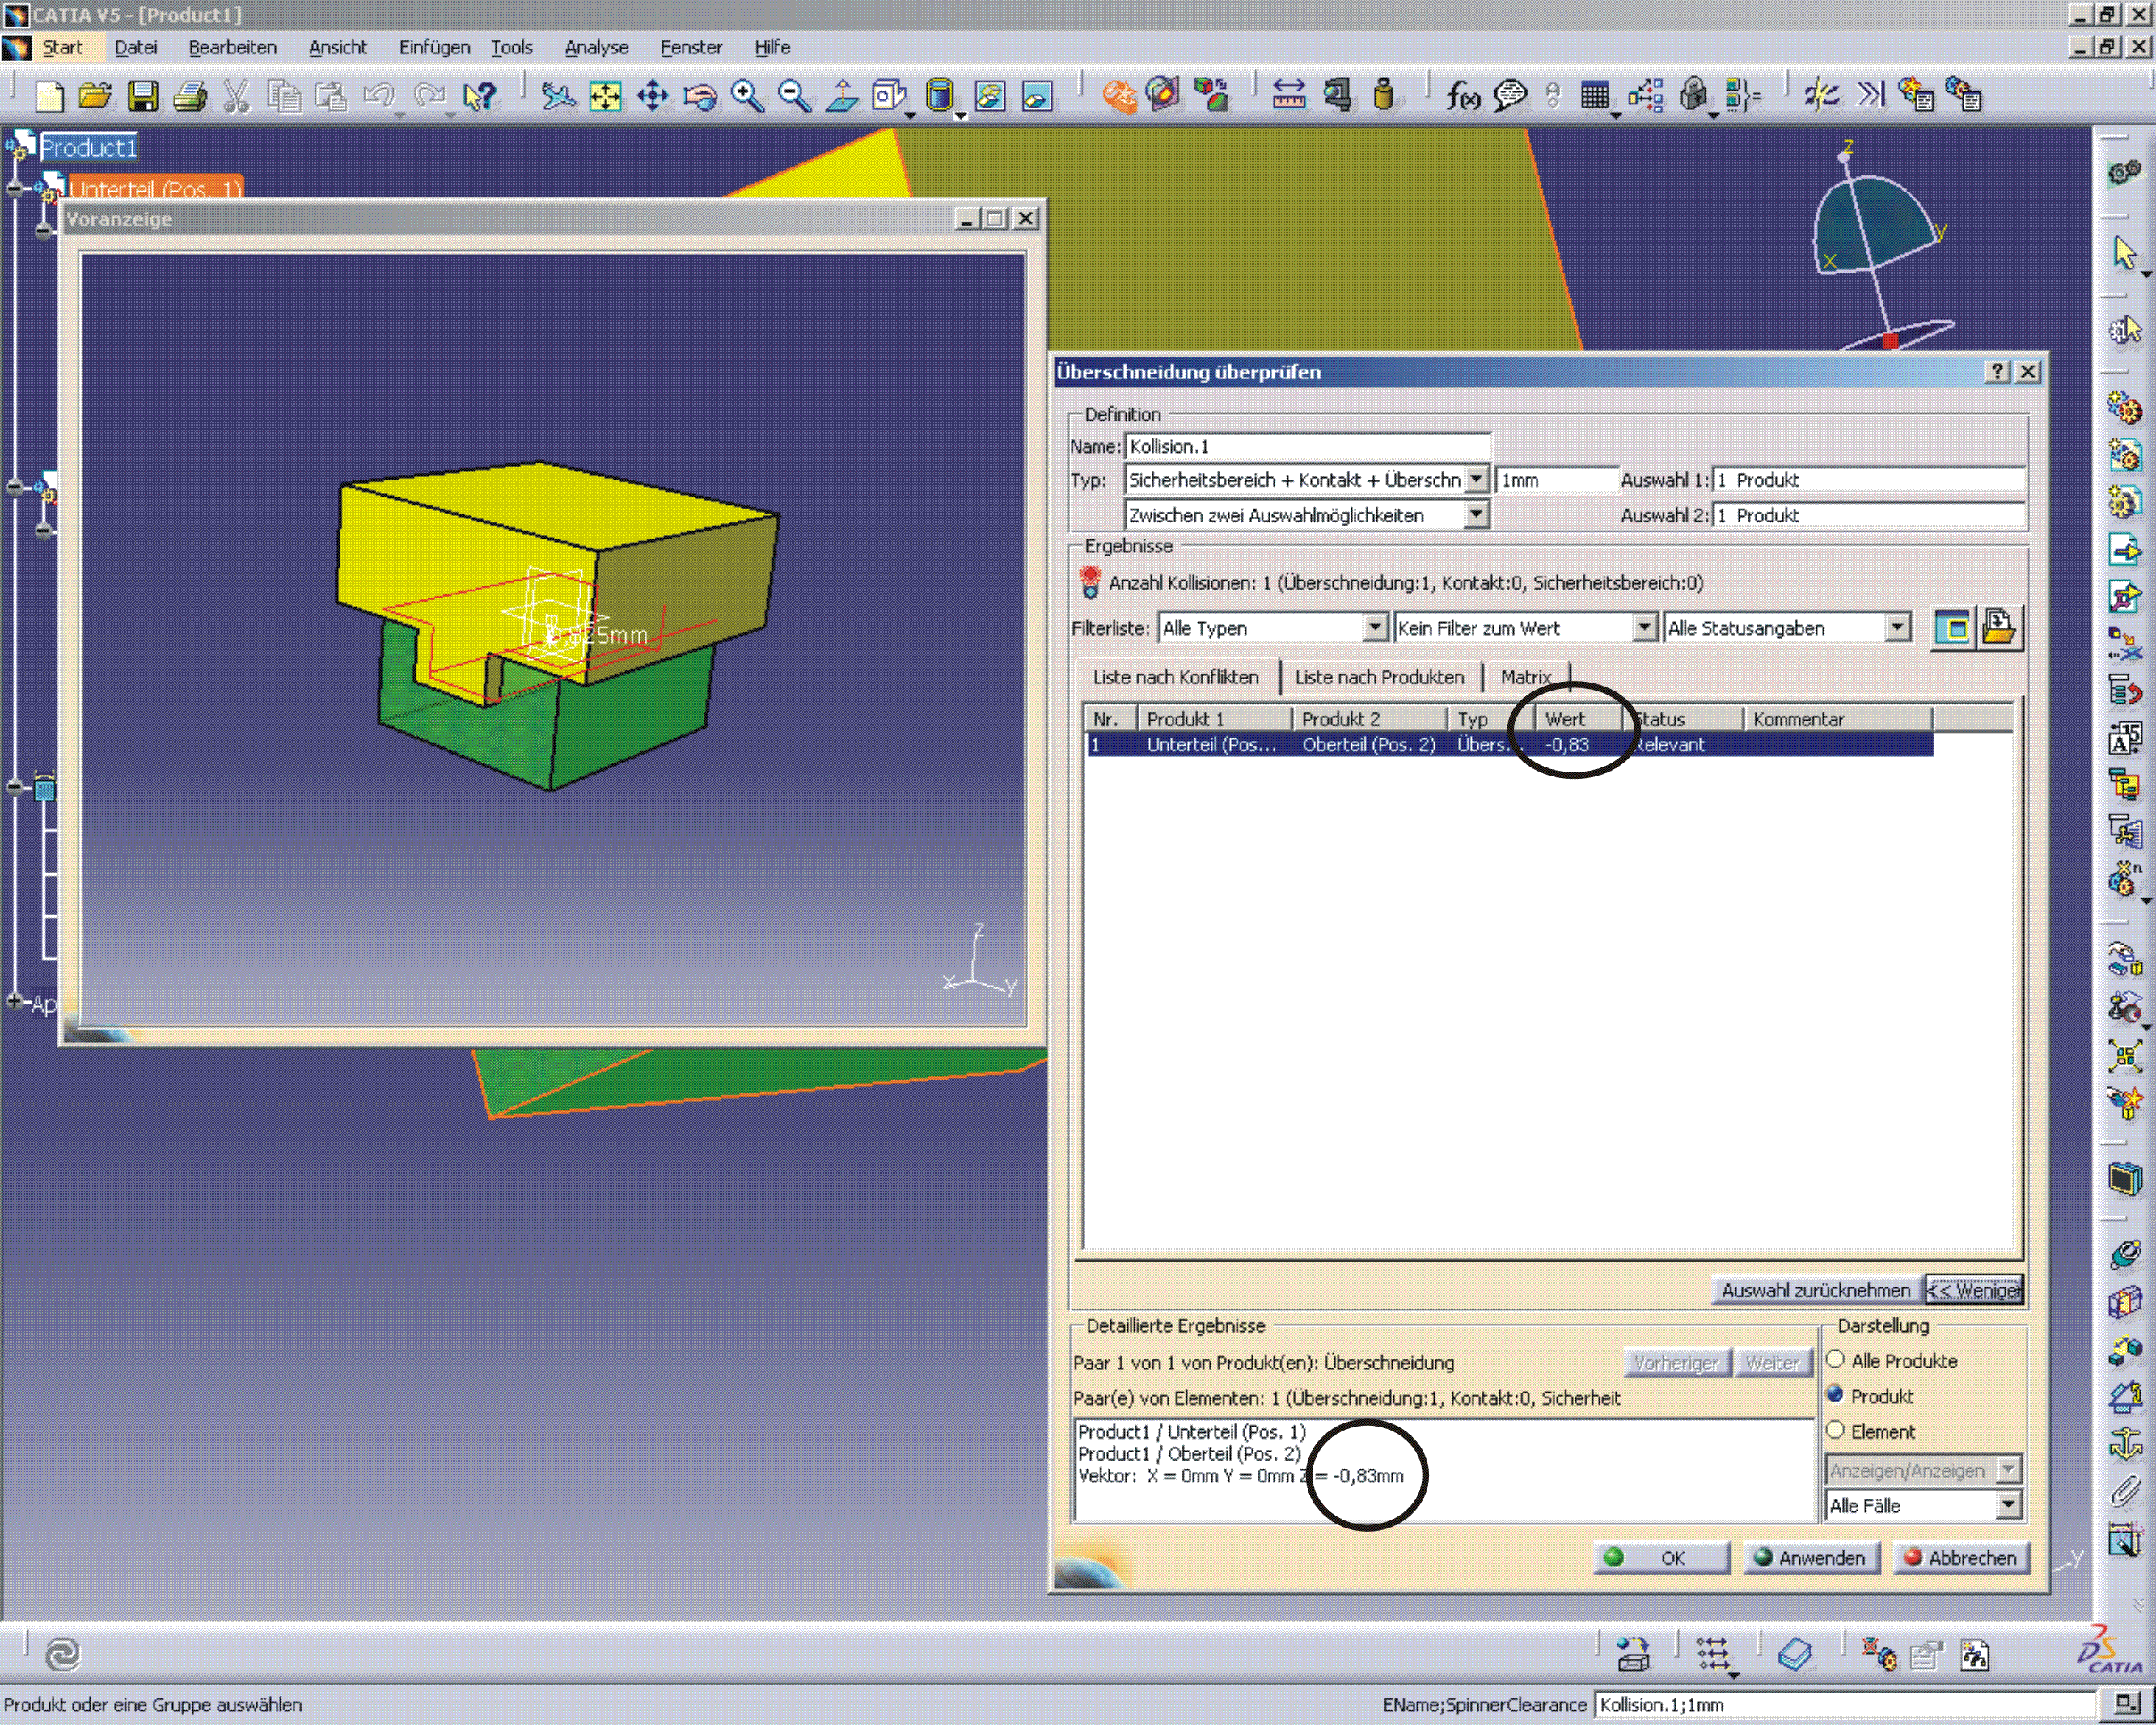Click the shading view mode cylinder icon
The width and height of the screenshot is (2156, 1725).
pyautogui.click(x=939, y=96)
